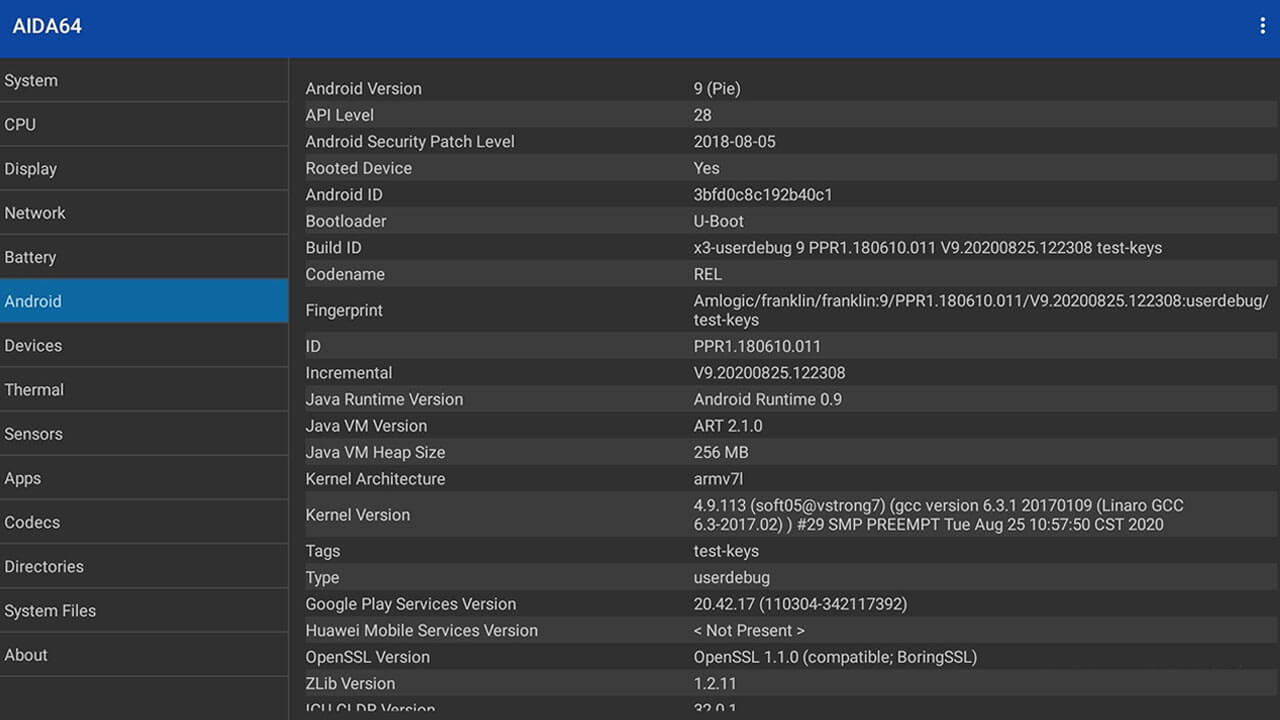
Task: Click the OpenSSL 1.1.0 value
Action: pos(835,657)
